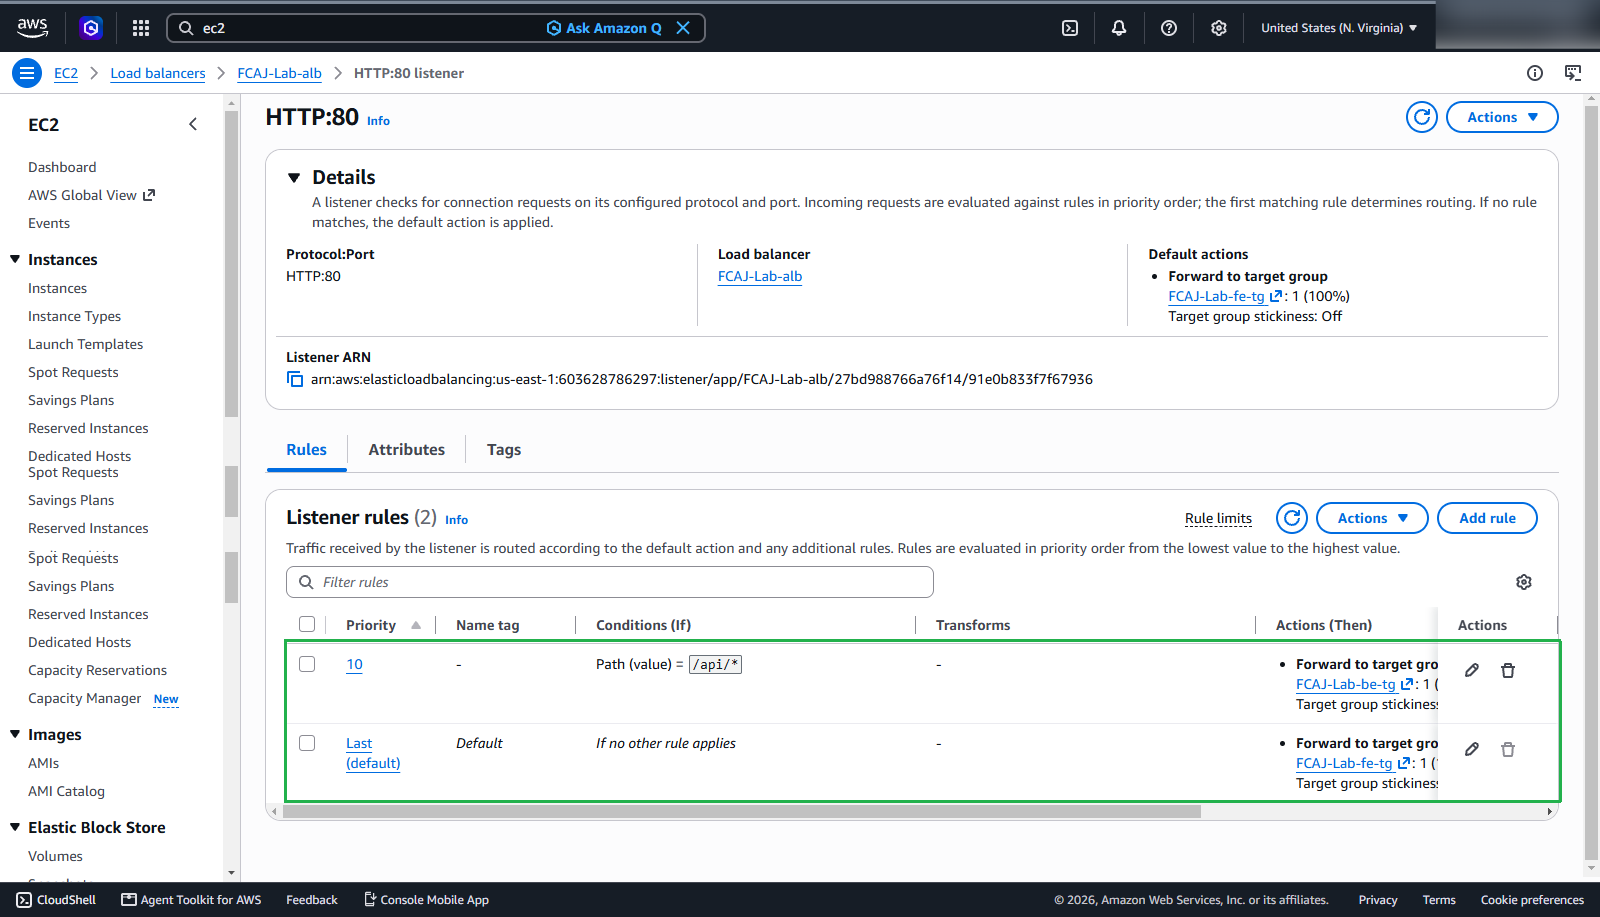Screen dimensions: 1600x917
Task: Open console settings gear in header
Action: click(x=1219, y=28)
